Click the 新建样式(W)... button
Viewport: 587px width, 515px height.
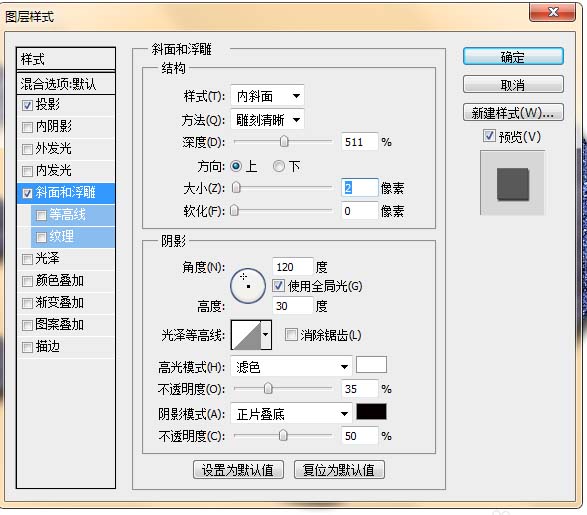[513, 112]
